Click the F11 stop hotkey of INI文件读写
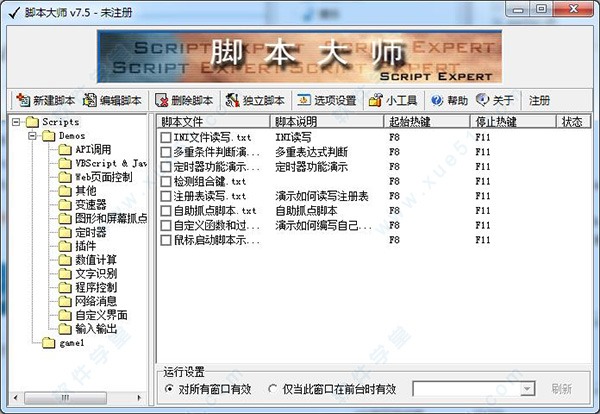 pyautogui.click(x=483, y=137)
